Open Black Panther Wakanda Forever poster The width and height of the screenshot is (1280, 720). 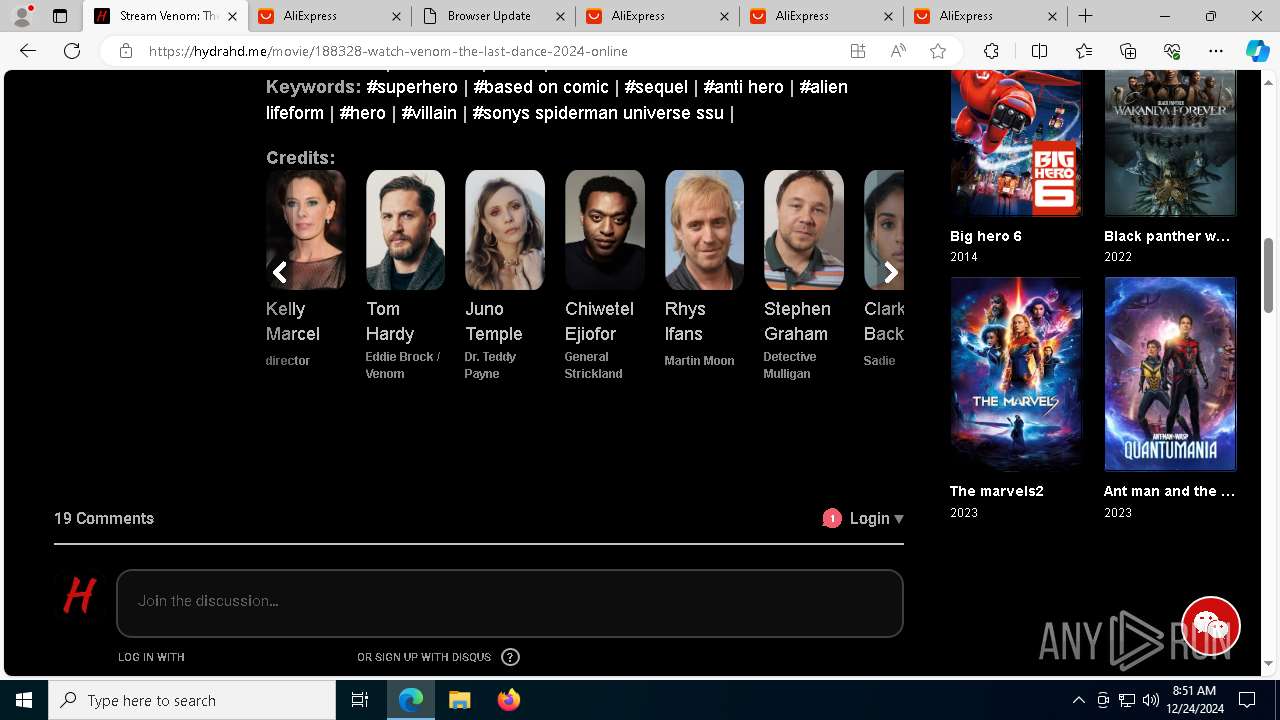click(1170, 143)
